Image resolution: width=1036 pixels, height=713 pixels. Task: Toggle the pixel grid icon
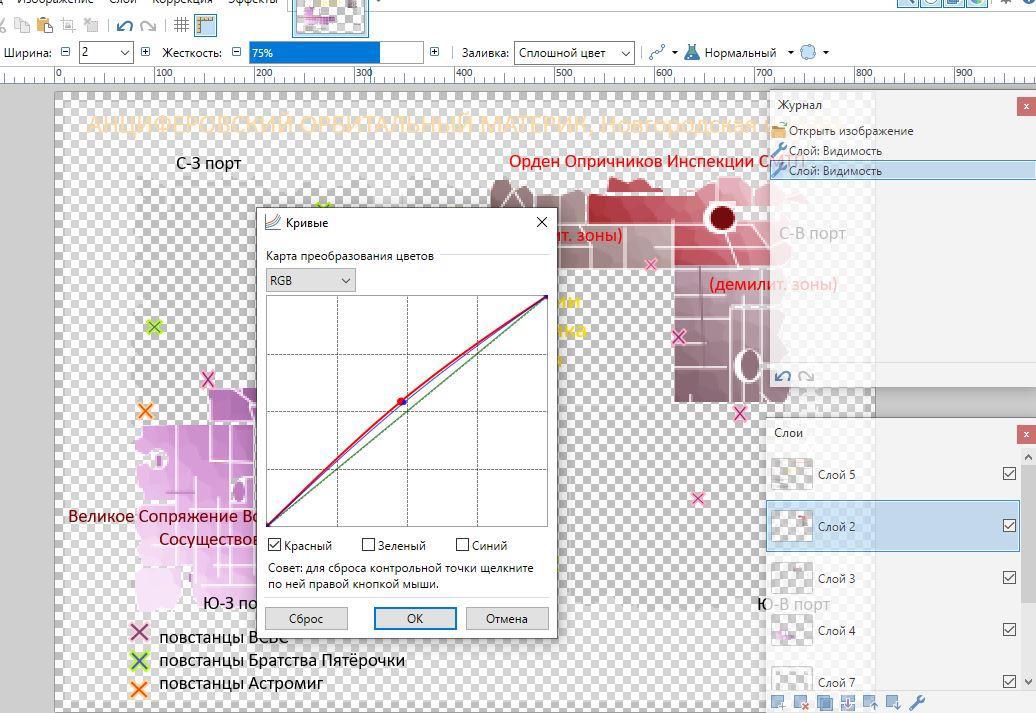(x=181, y=25)
